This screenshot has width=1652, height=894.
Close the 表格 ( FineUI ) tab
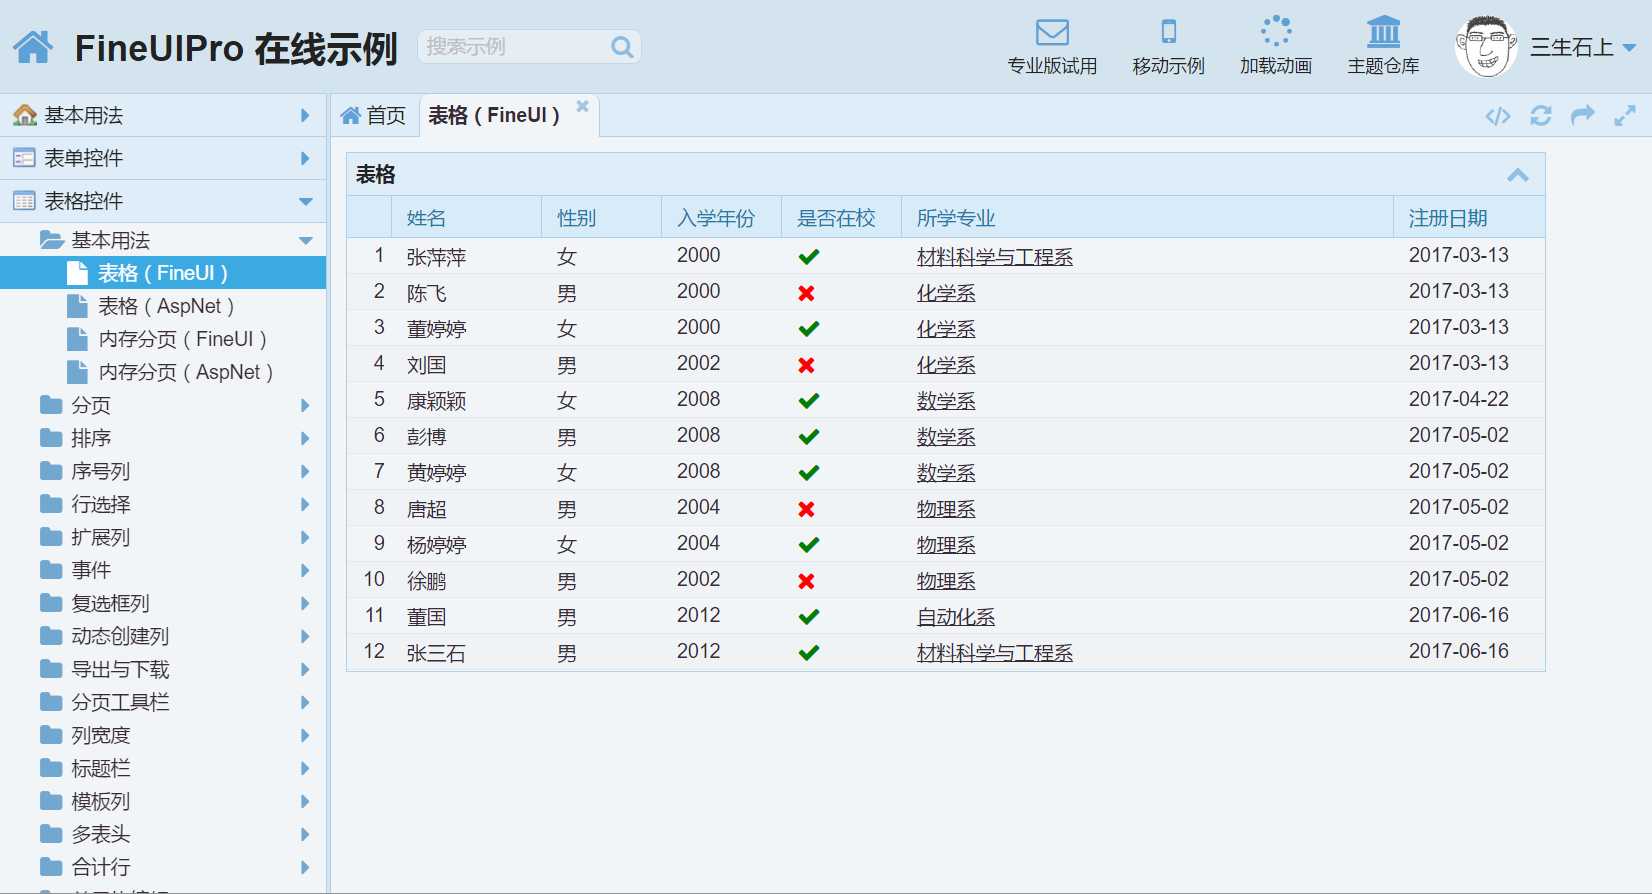point(582,106)
